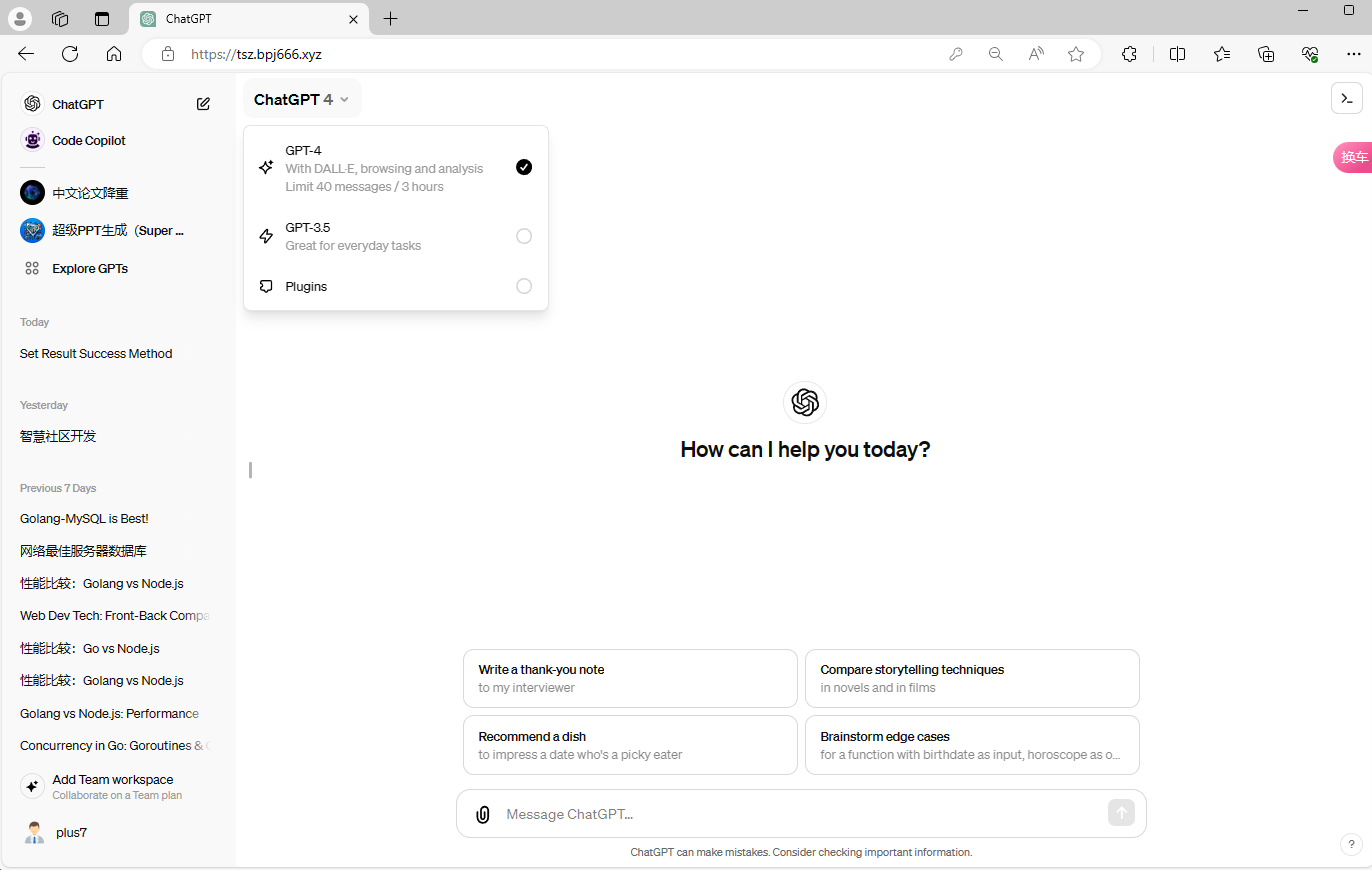The height and width of the screenshot is (870, 1372).
Task: Select the GPT-3.5 radio button
Action: [x=524, y=236]
